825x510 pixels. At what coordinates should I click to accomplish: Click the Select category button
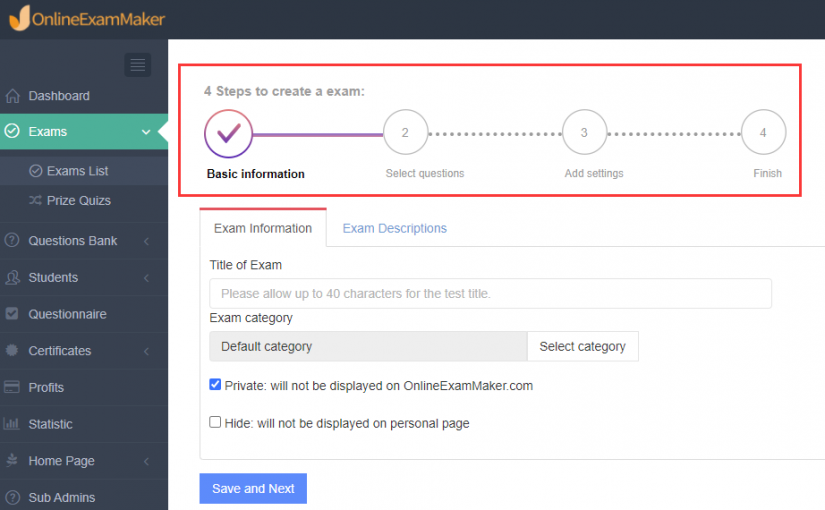tap(582, 346)
